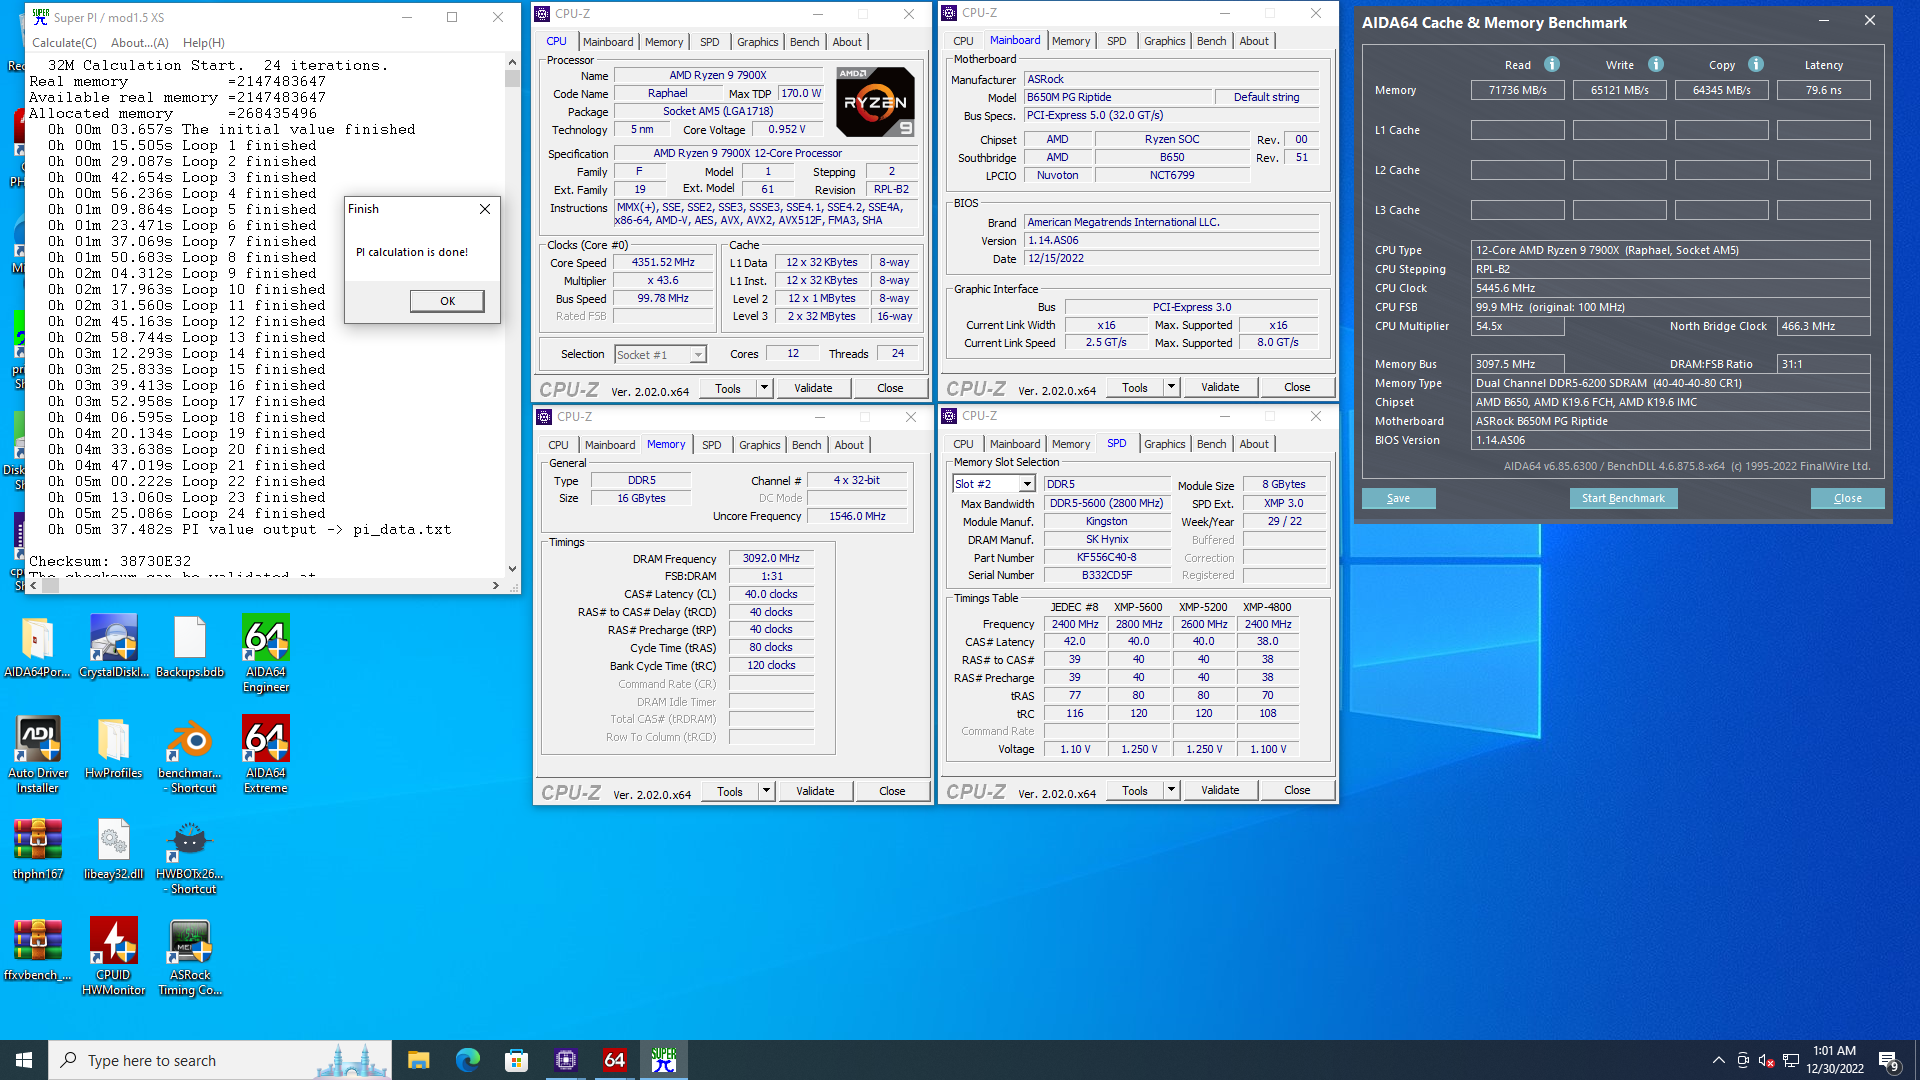Click CPU-Z icon in taskbar
Image resolution: width=1920 pixels, height=1080 pixels.
tap(566, 1060)
